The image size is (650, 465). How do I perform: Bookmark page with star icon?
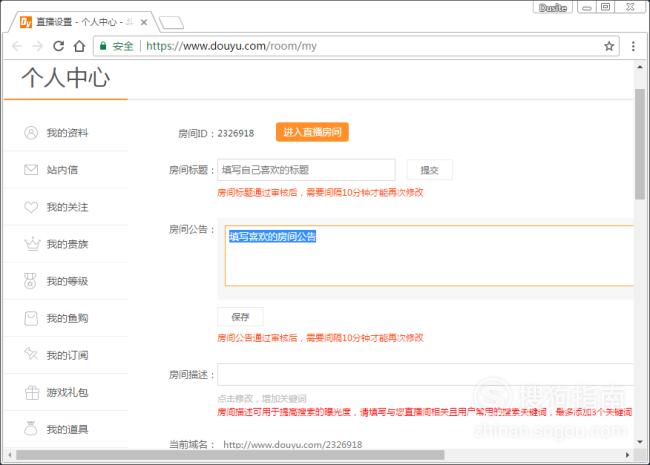point(609,46)
